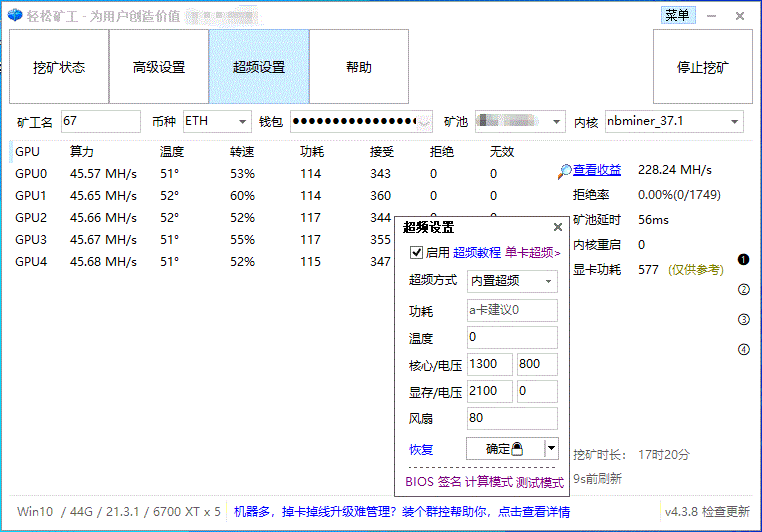The height and width of the screenshot is (532, 762).
Task: Click the 风扇 input field
Action: [511, 419]
